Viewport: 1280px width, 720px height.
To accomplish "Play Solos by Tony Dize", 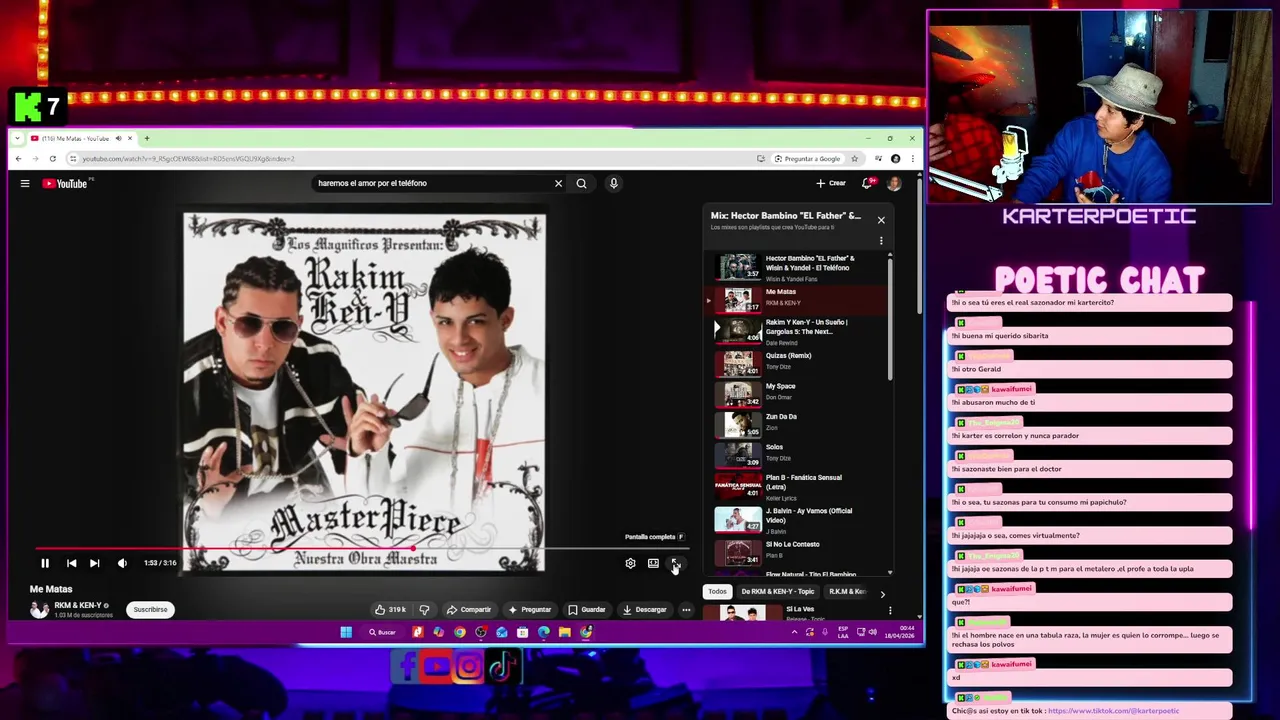I will pos(798,454).
